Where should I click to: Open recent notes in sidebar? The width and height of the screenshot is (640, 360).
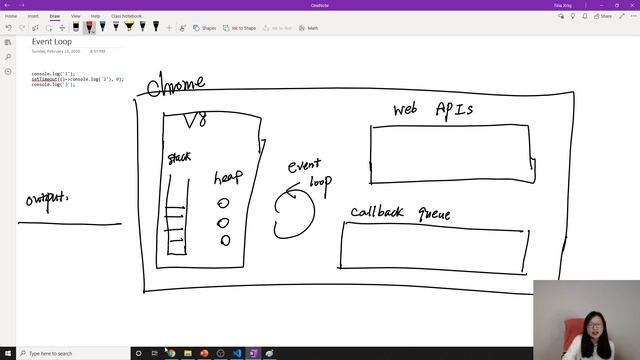point(8,71)
